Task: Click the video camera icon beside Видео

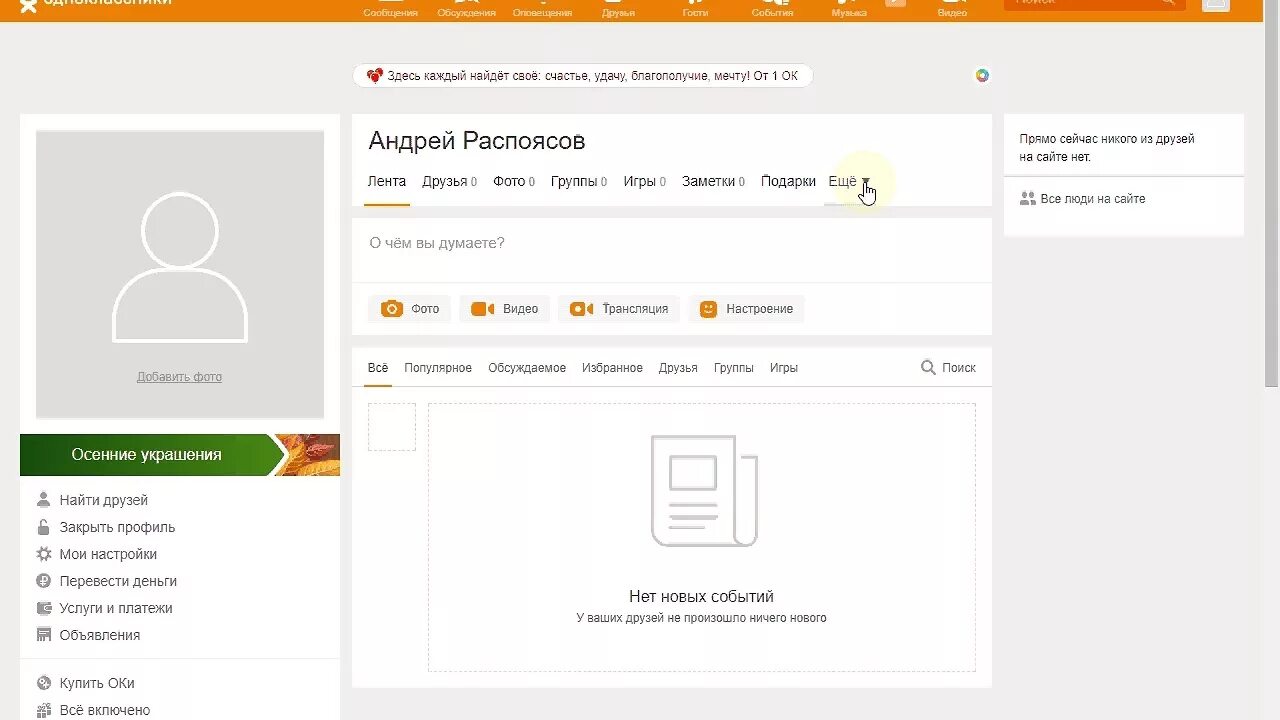Action: [483, 309]
